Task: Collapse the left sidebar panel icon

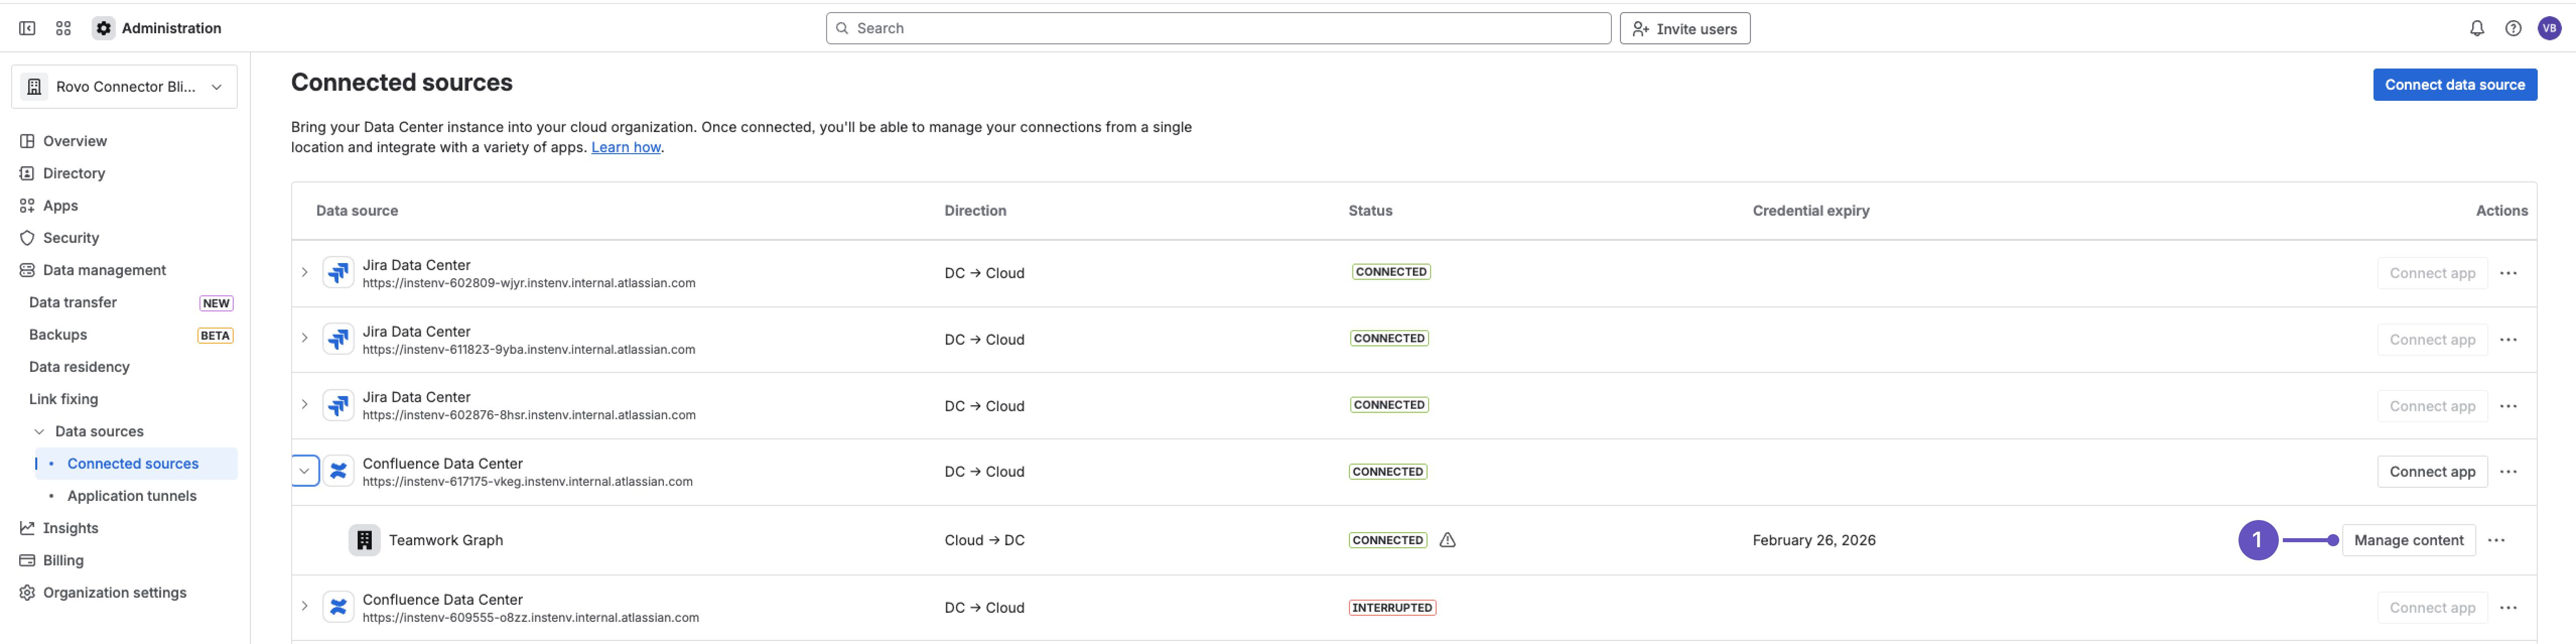Action: tap(27, 28)
